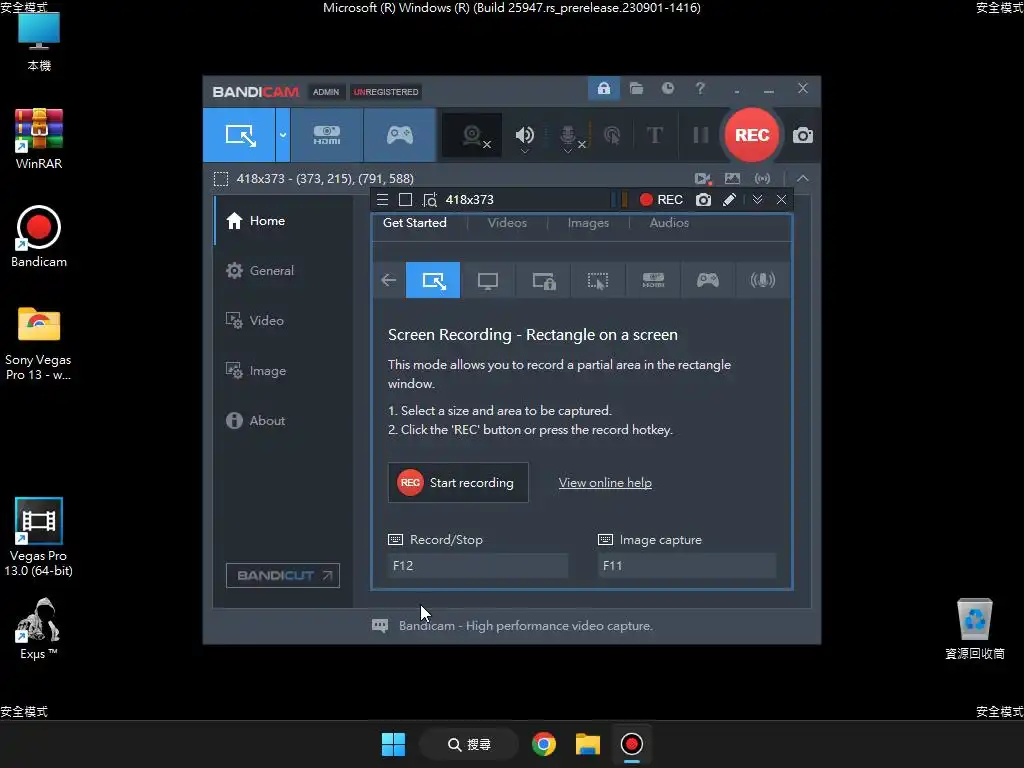Click the pause recording button
This screenshot has height=768, width=1024.
pyautogui.click(x=701, y=135)
